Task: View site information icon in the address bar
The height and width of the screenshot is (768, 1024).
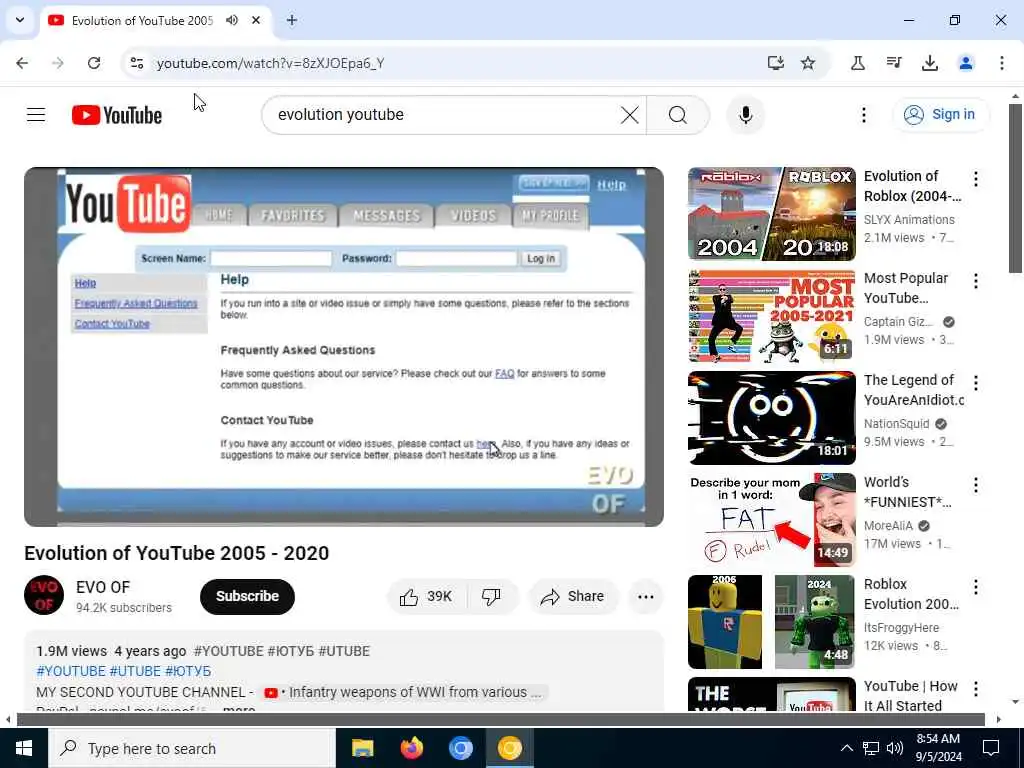Action: tap(136, 63)
